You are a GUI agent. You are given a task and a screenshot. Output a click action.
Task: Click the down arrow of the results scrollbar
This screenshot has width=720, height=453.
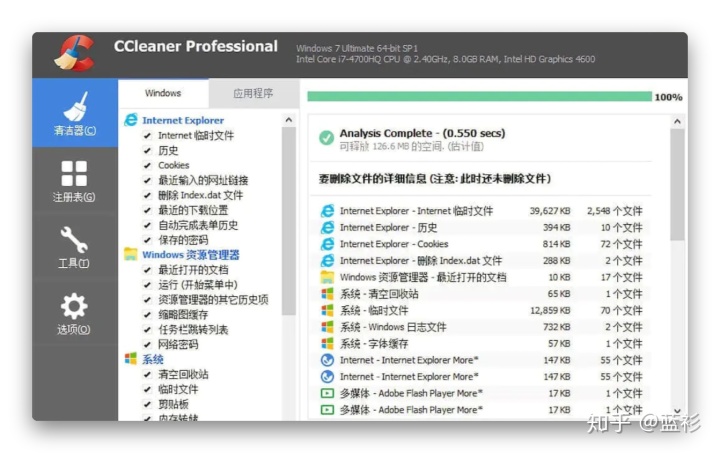pyautogui.click(x=677, y=411)
